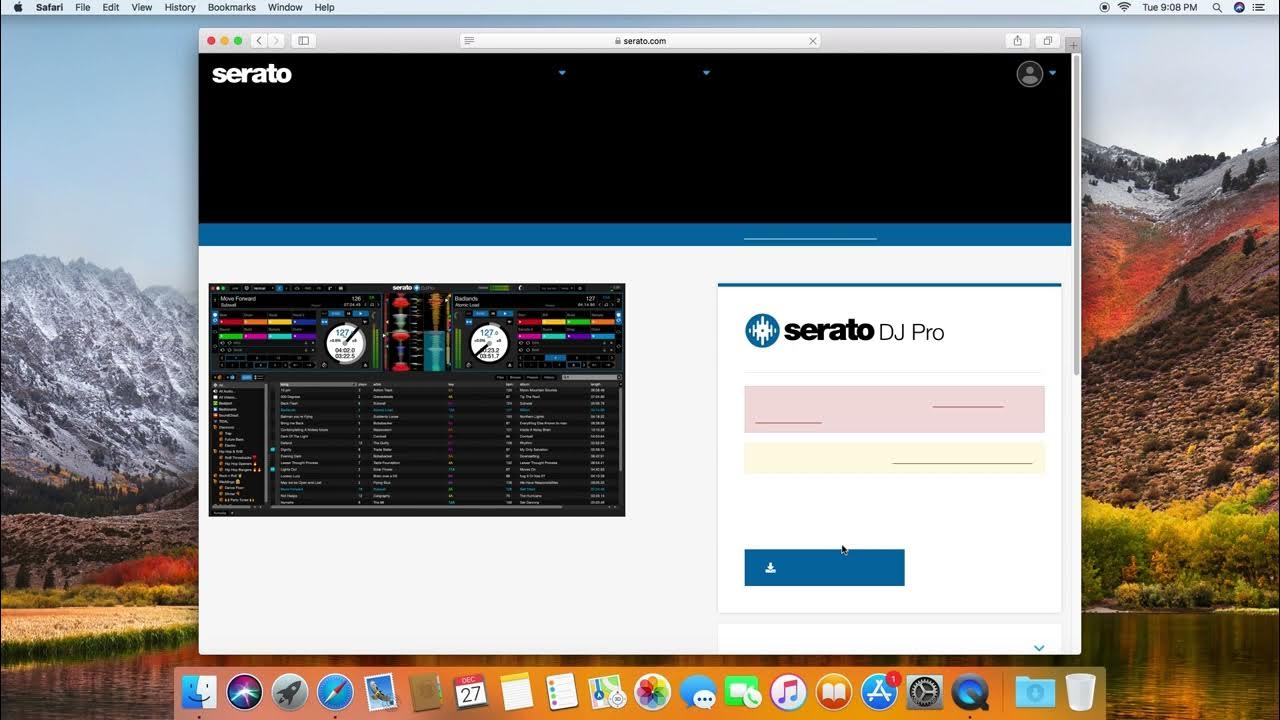This screenshot has width=1280, height=720.
Task: Open the second header navigation dropdown arrow
Action: point(706,73)
